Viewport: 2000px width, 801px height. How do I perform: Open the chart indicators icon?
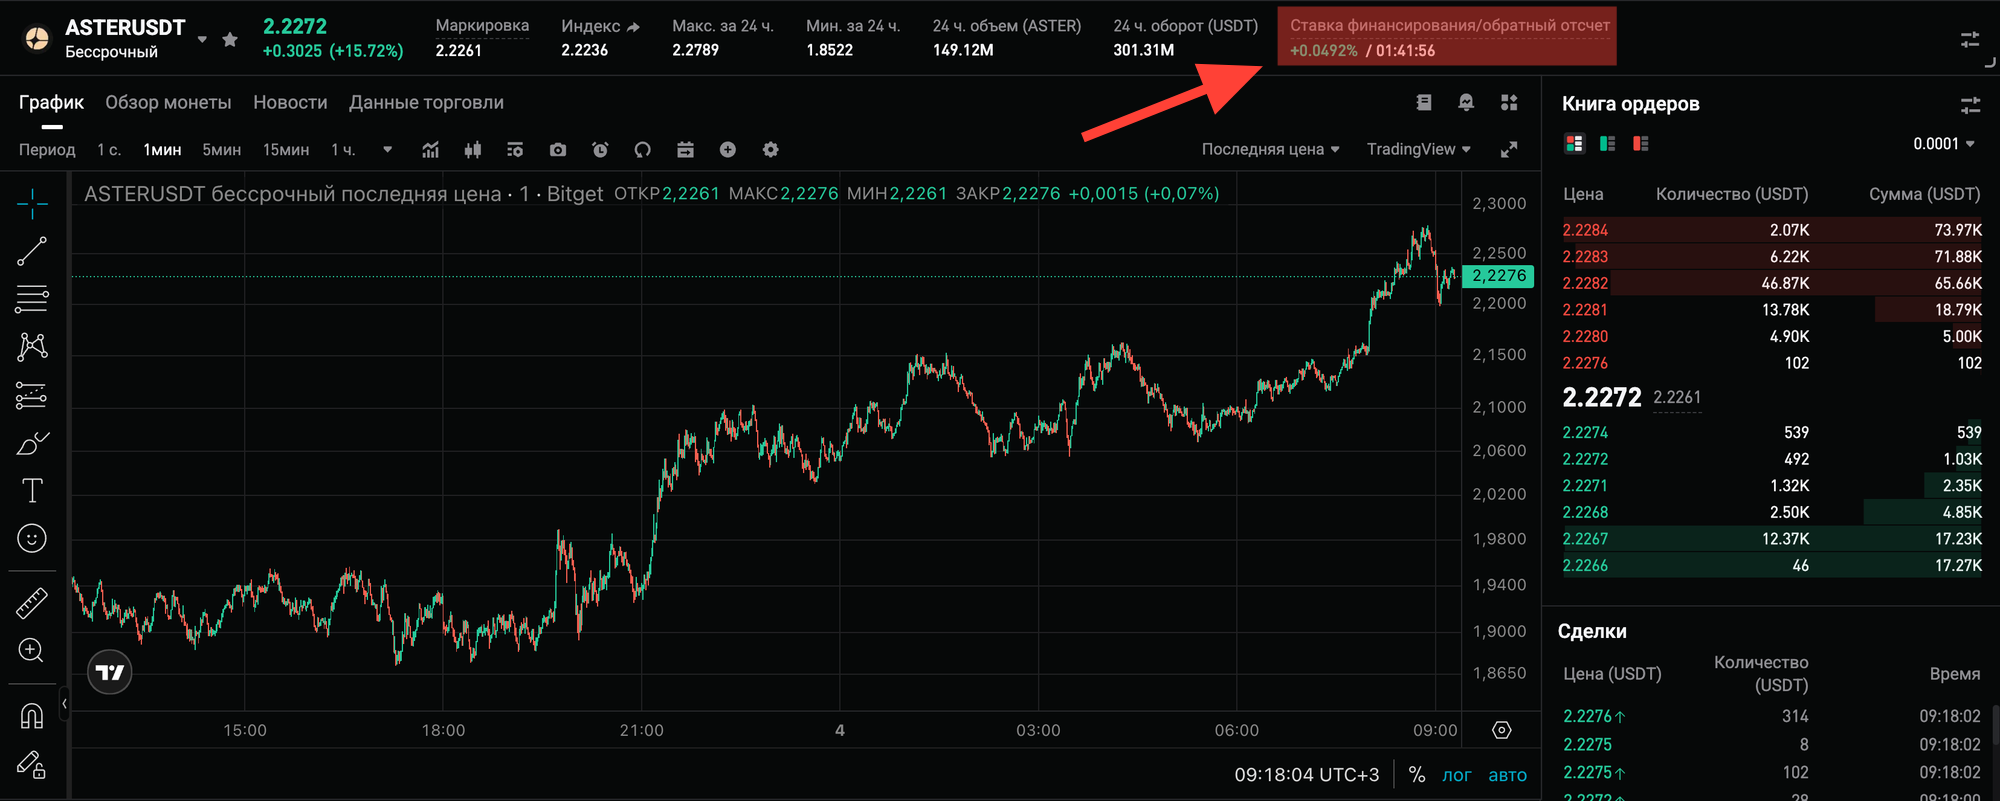[430, 150]
